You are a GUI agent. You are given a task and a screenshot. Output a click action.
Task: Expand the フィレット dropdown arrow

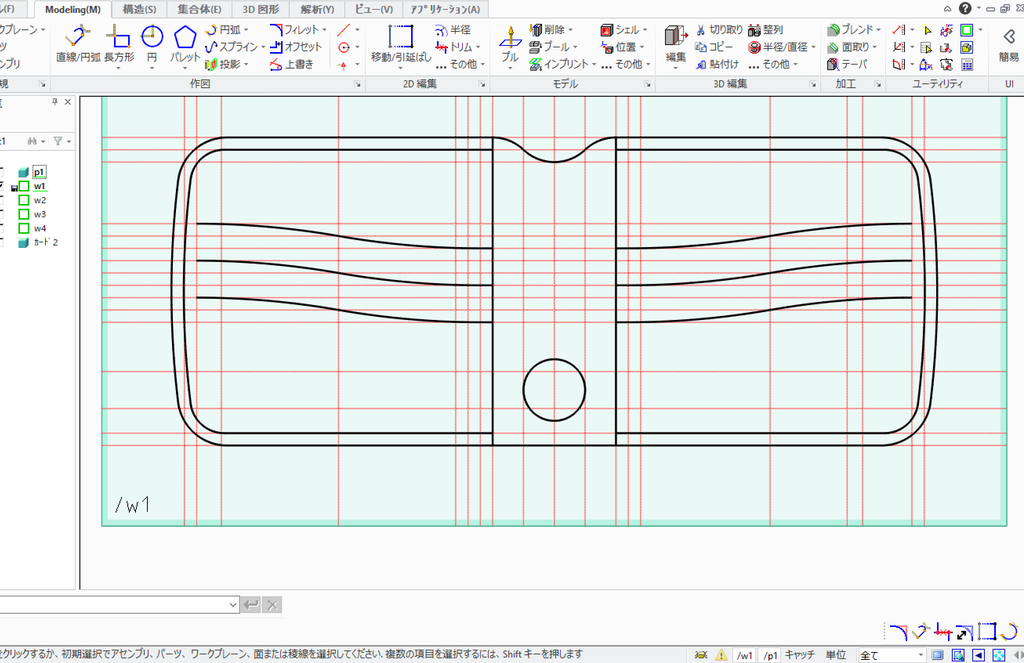324,30
